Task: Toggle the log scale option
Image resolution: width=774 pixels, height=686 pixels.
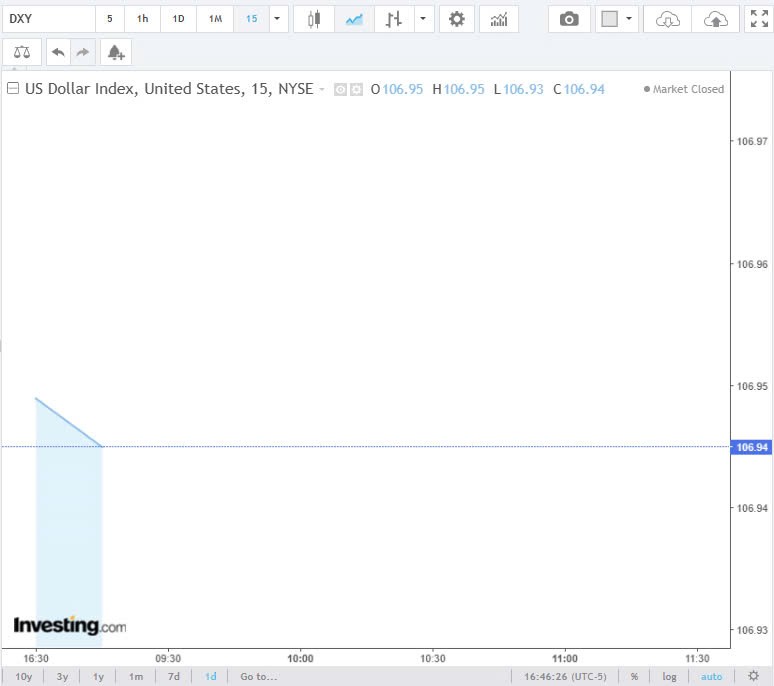Action: [669, 677]
